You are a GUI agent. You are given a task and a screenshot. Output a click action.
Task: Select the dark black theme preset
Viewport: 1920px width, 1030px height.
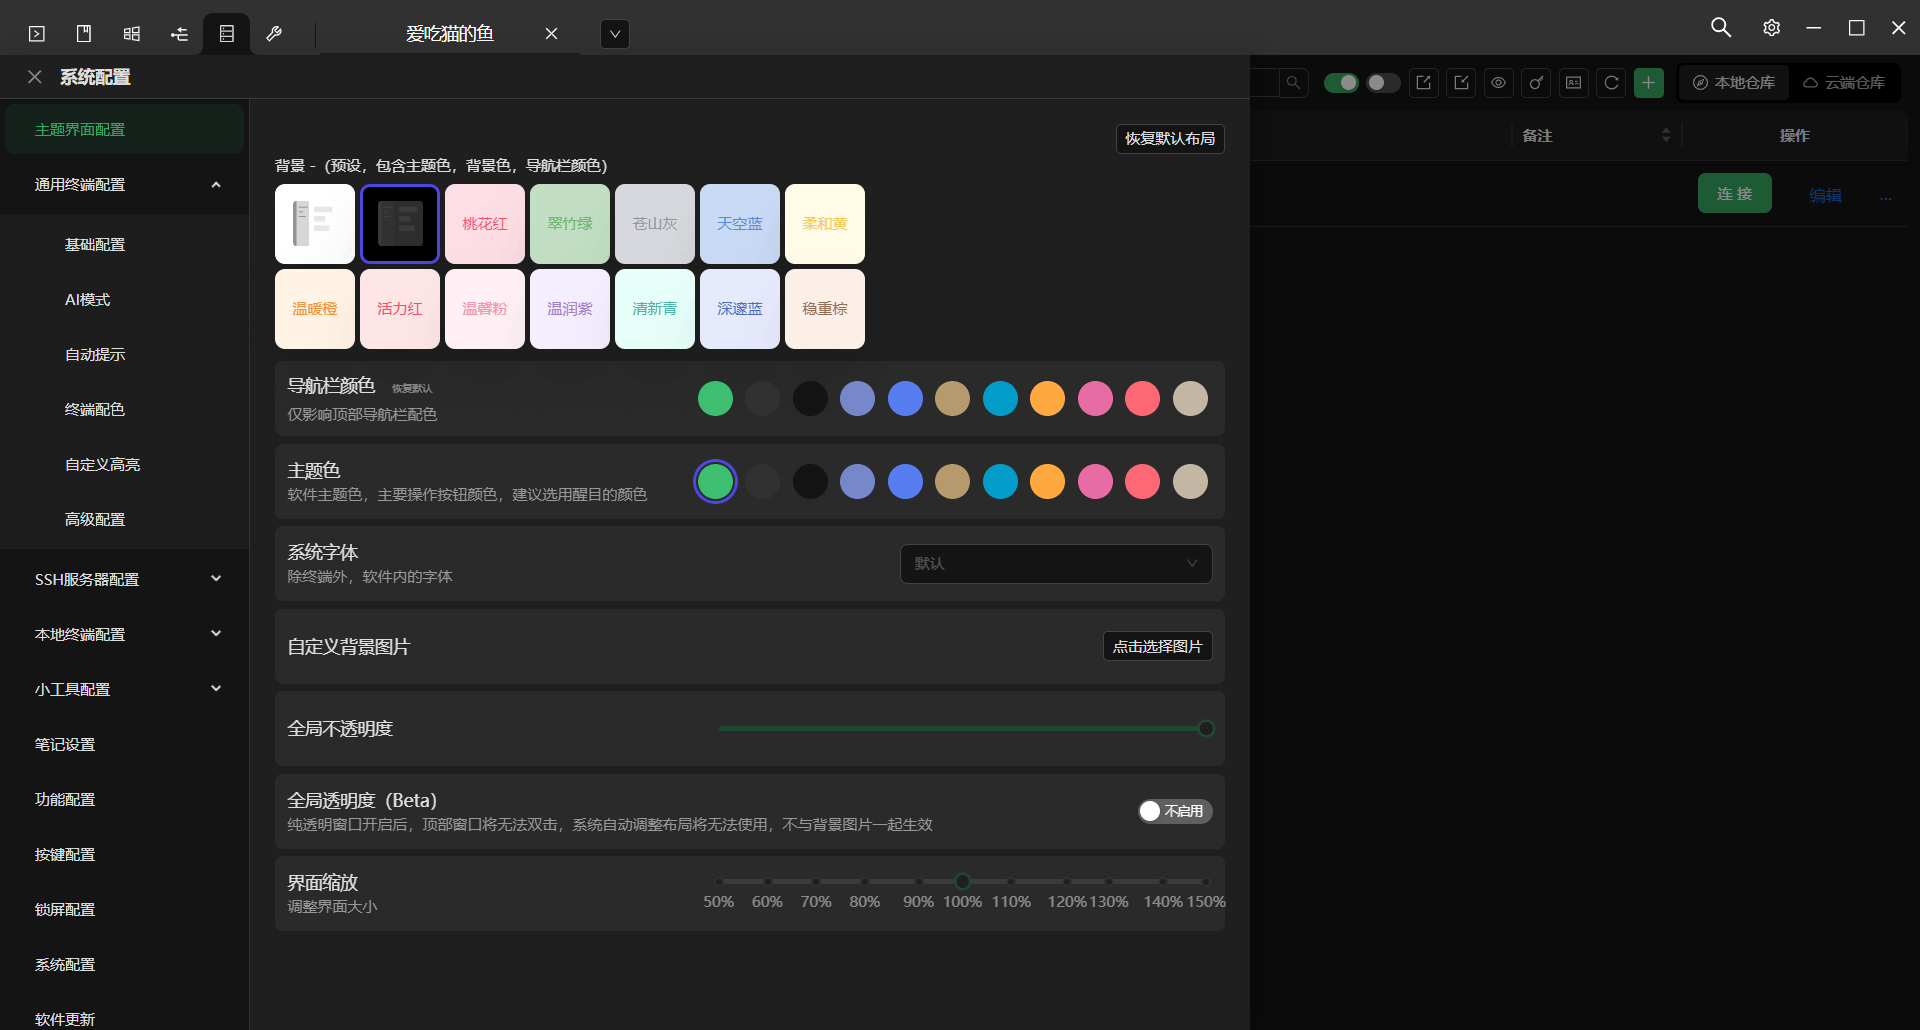click(x=400, y=224)
